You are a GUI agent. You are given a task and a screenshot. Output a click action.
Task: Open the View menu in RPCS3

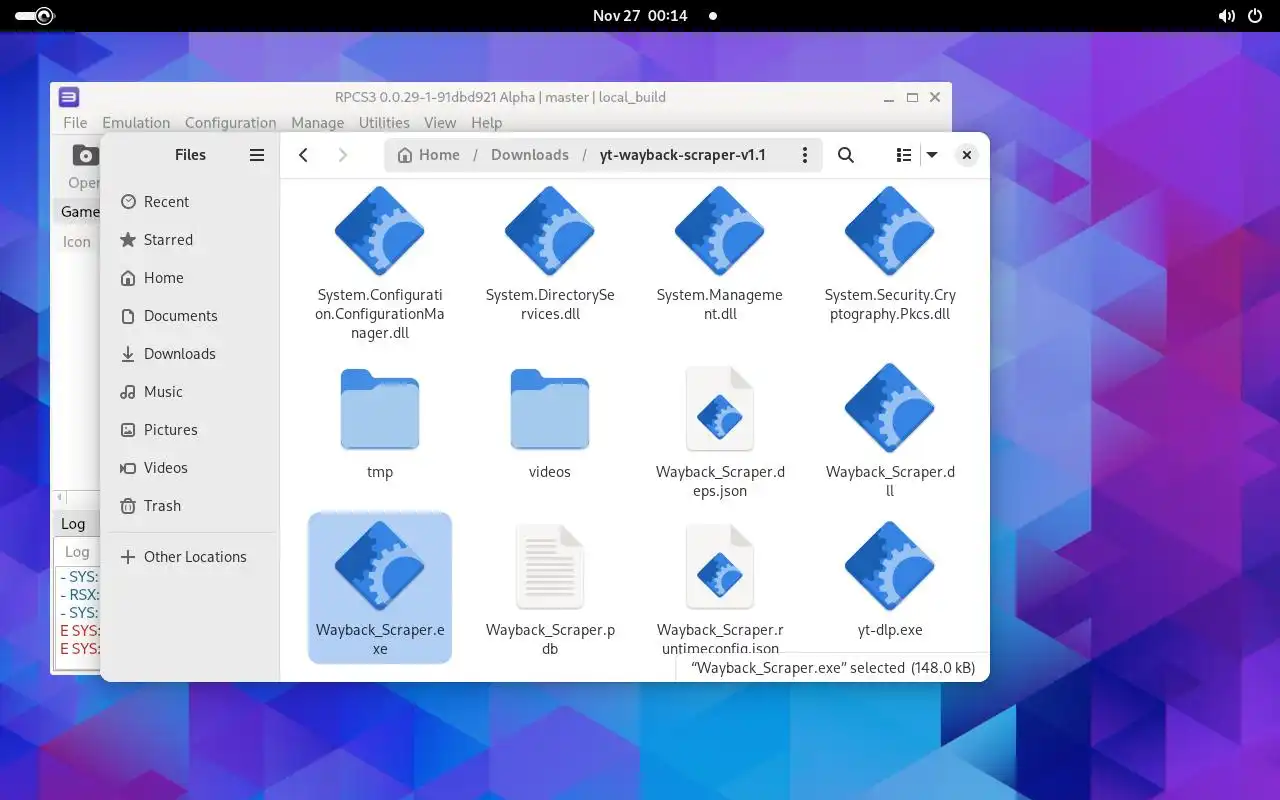(440, 123)
